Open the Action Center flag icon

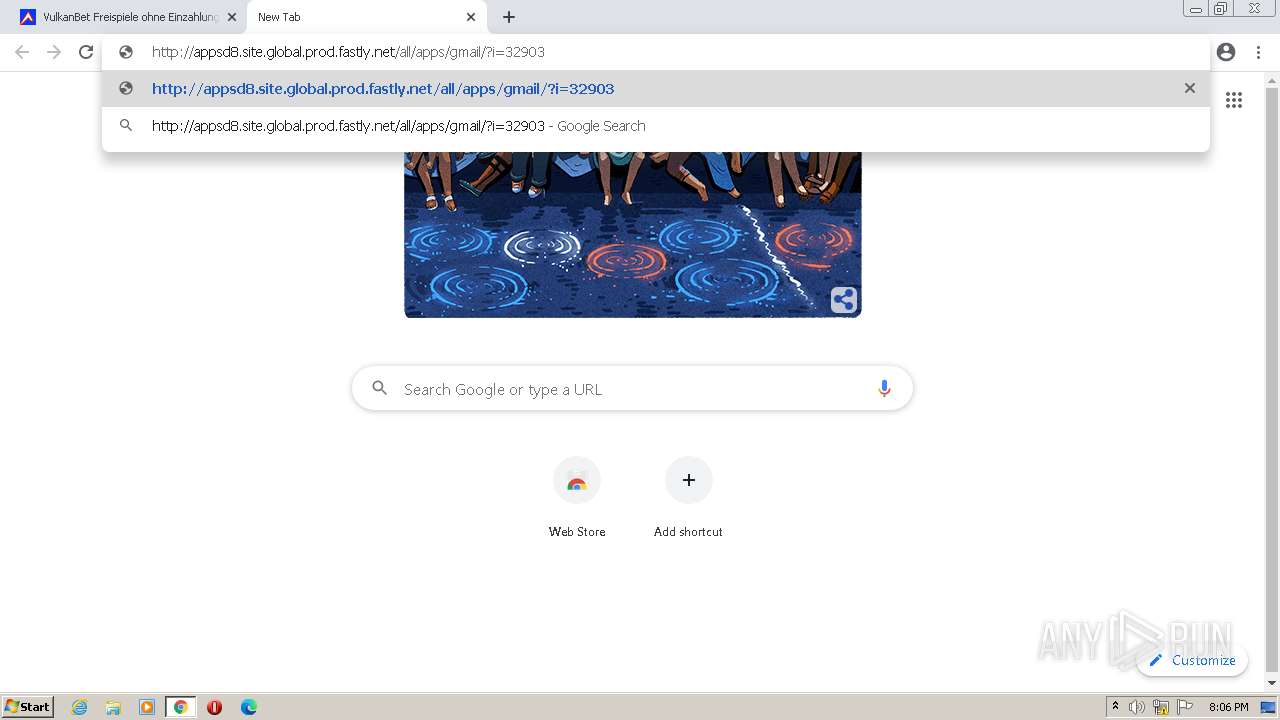tap(1185, 707)
